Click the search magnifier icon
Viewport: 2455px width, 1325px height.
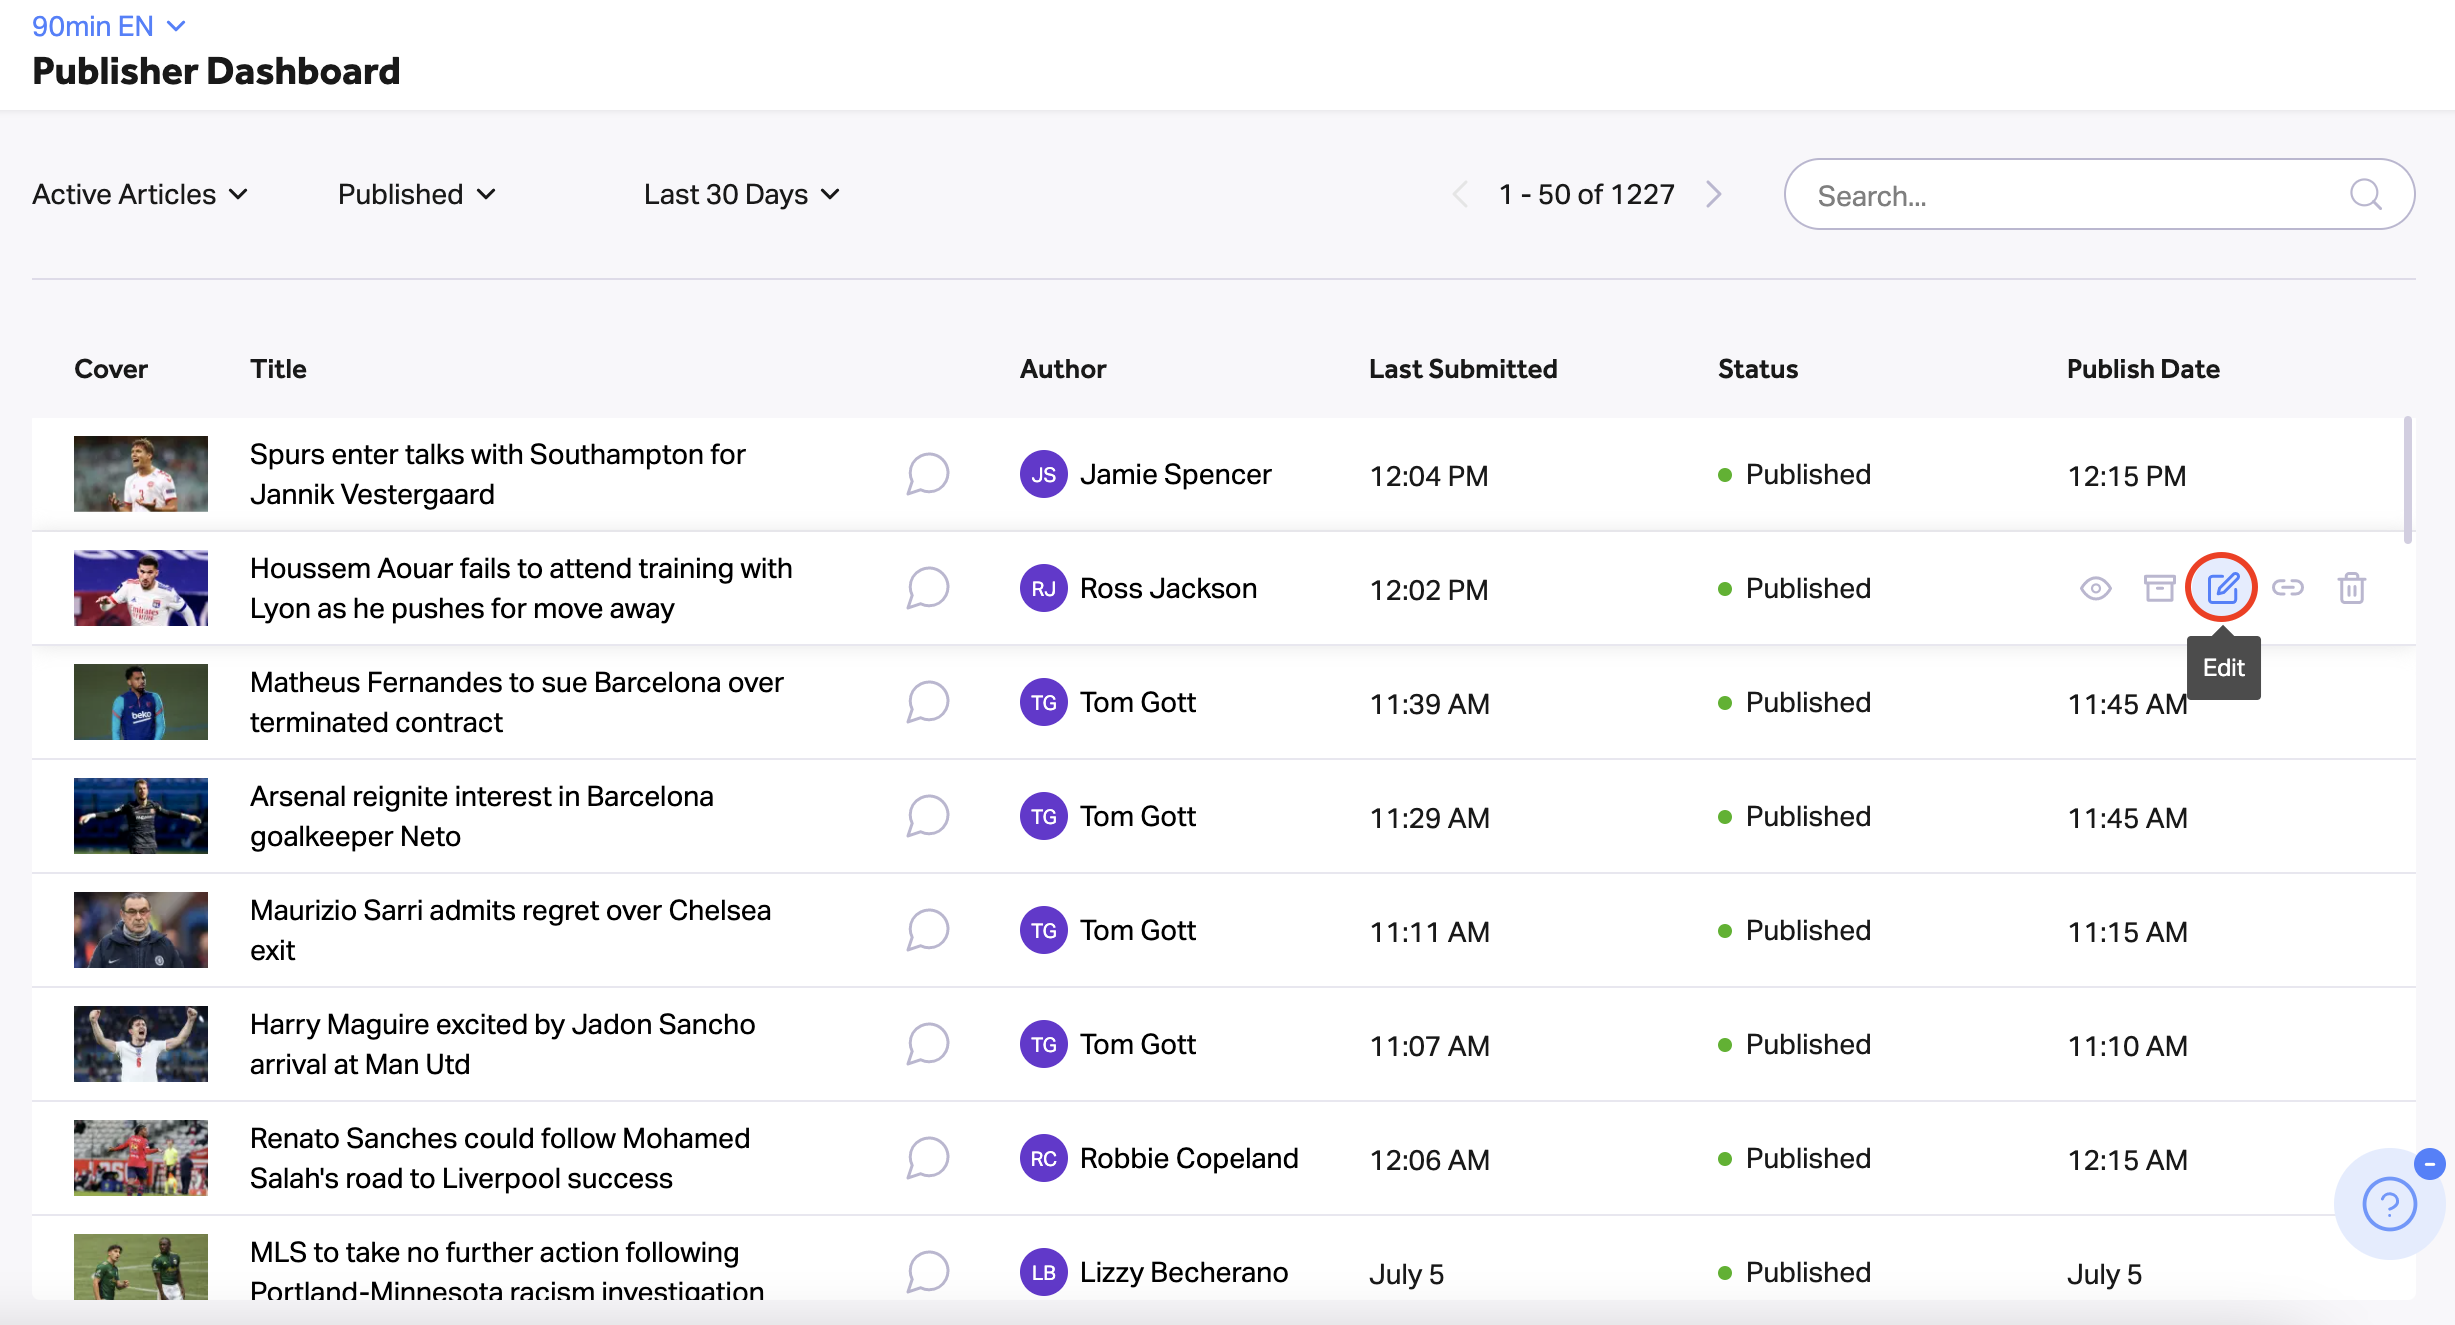(2365, 194)
